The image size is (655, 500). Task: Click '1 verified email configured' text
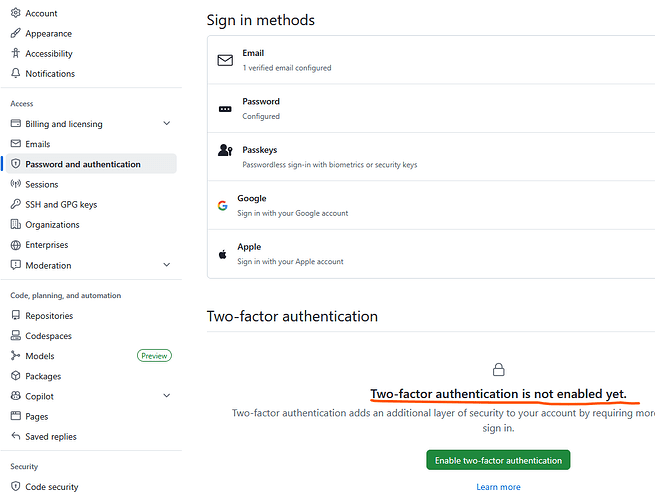[287, 68]
